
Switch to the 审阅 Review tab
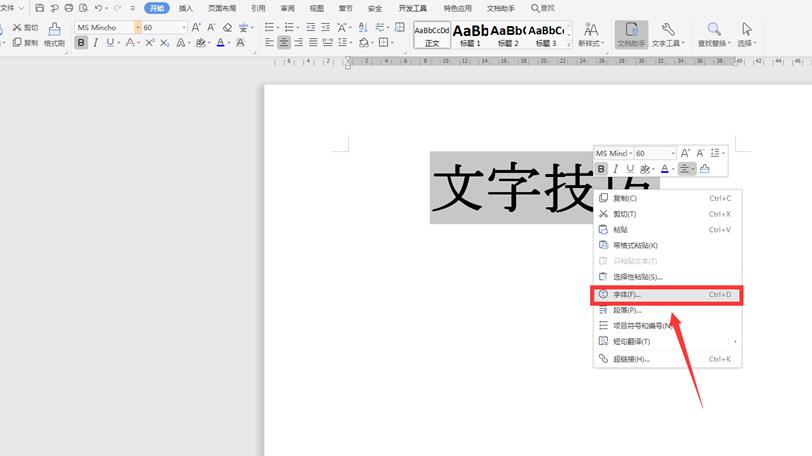[287, 8]
